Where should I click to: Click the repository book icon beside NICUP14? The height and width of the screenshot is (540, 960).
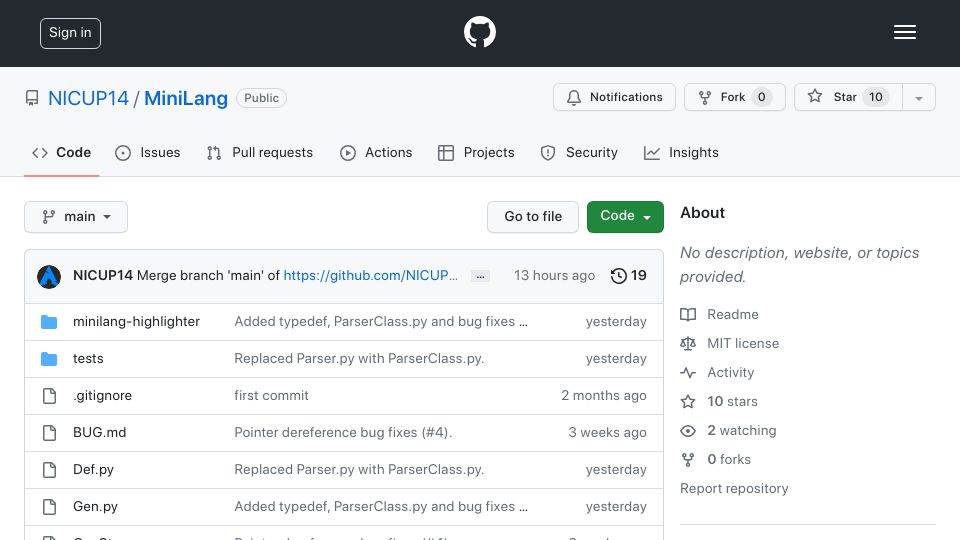coord(32,98)
